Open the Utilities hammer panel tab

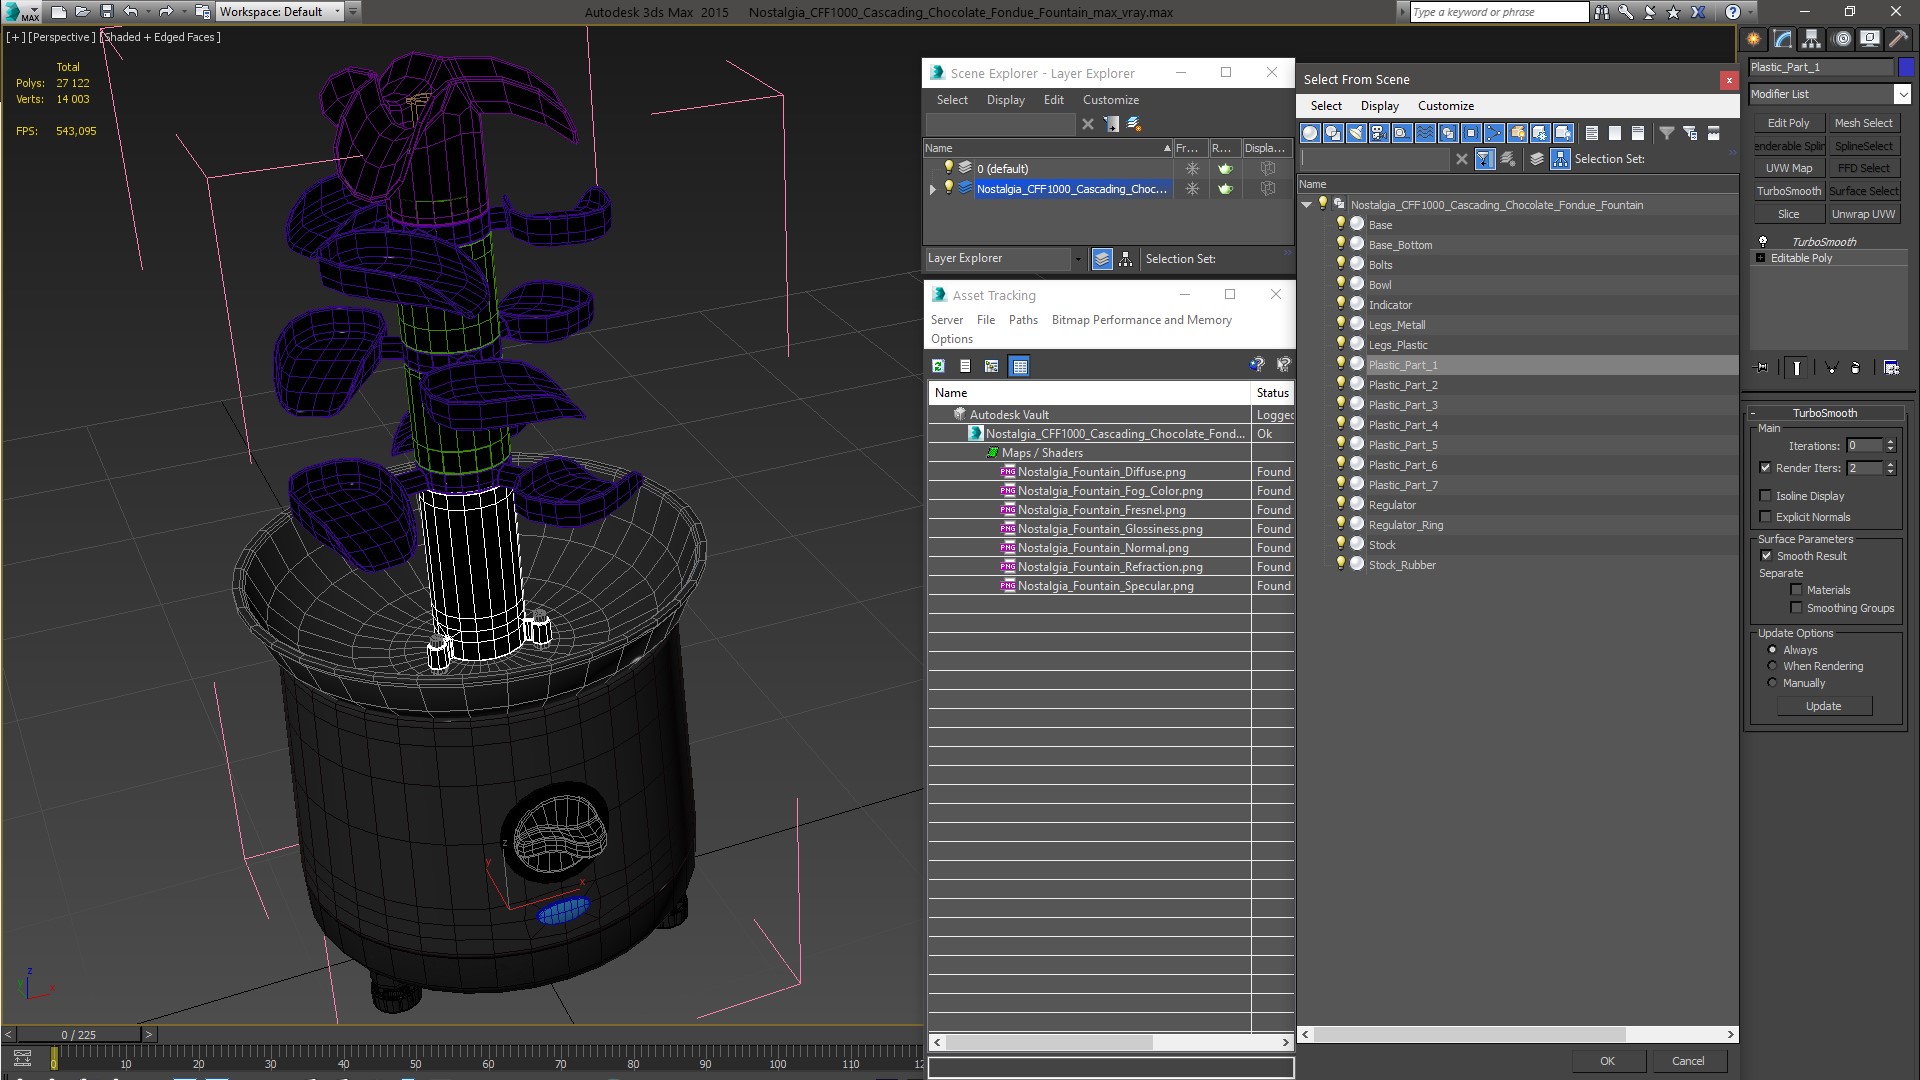coord(1898,39)
